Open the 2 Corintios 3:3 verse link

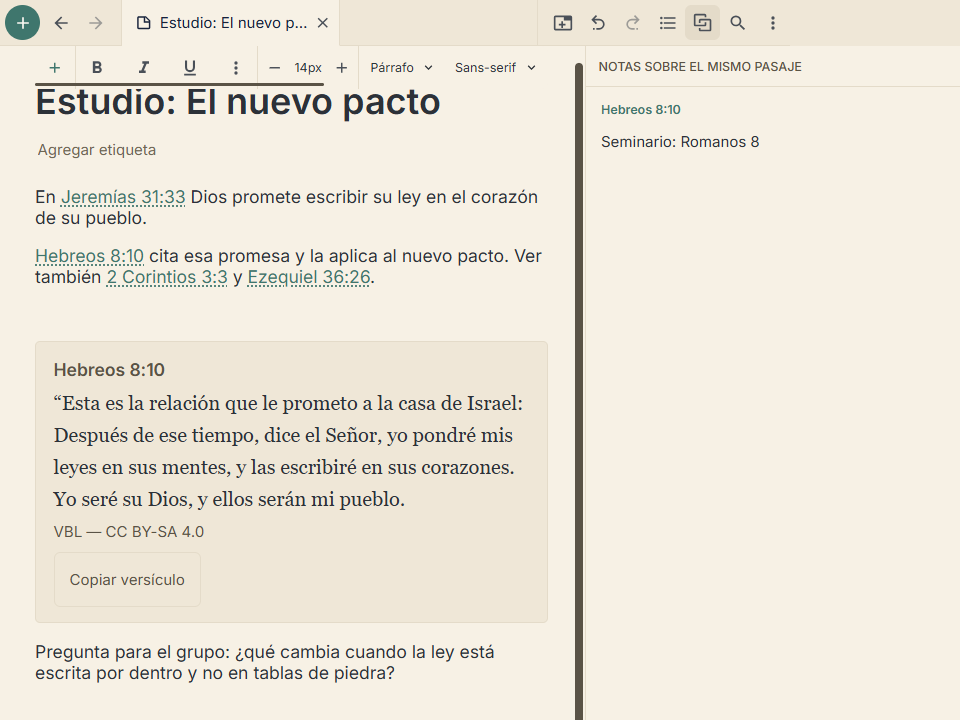click(167, 277)
